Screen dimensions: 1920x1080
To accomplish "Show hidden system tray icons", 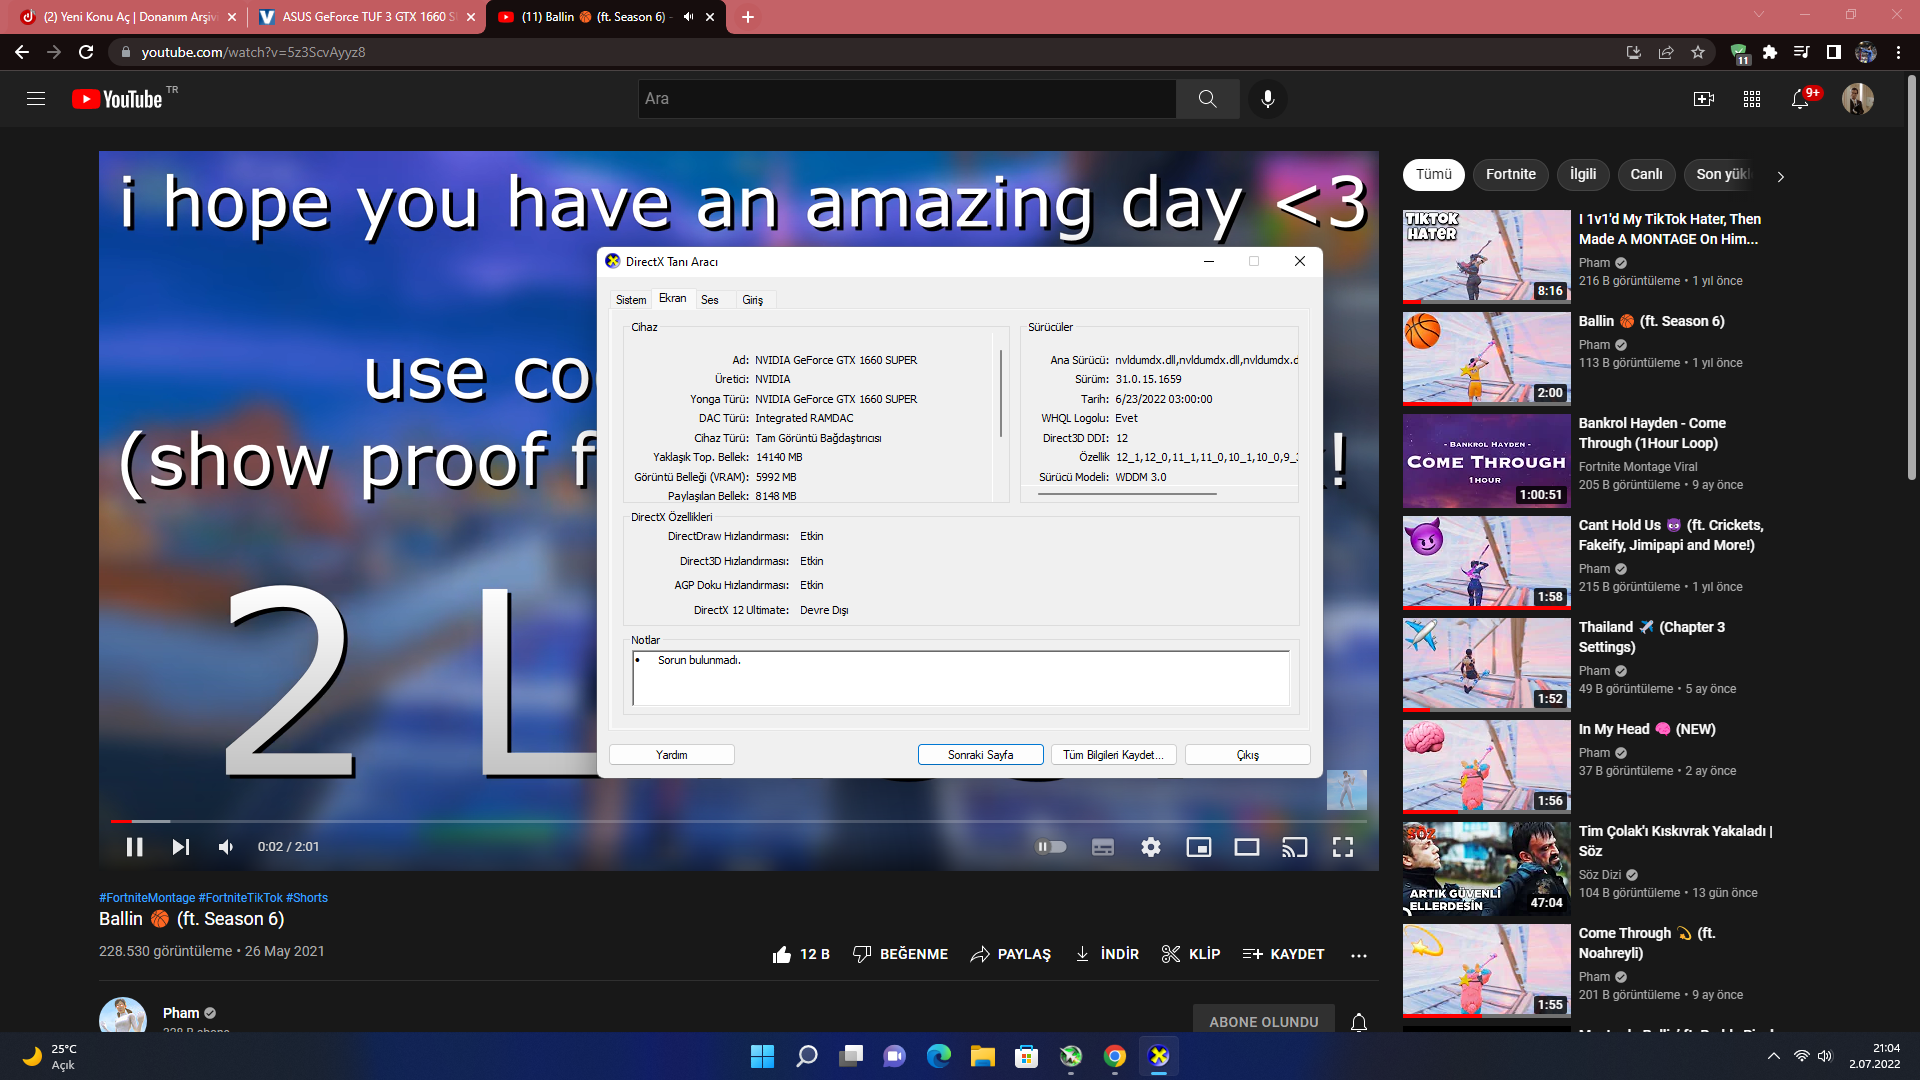I will [x=1773, y=1056].
